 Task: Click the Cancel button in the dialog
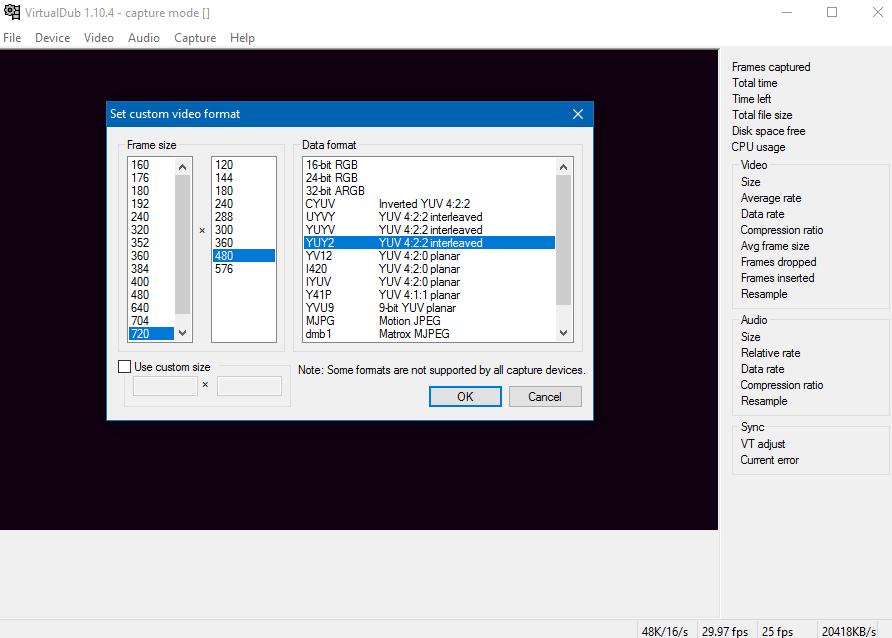point(544,396)
